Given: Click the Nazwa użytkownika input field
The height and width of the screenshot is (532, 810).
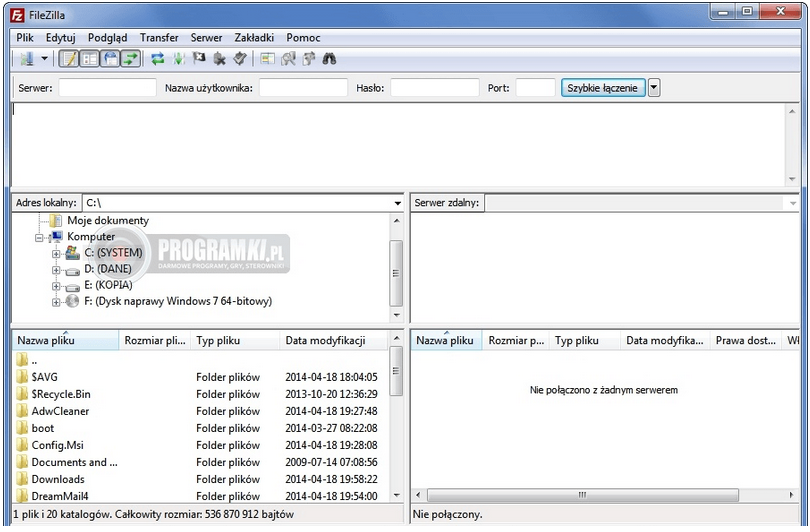Looking at the screenshot, I should [x=303, y=88].
